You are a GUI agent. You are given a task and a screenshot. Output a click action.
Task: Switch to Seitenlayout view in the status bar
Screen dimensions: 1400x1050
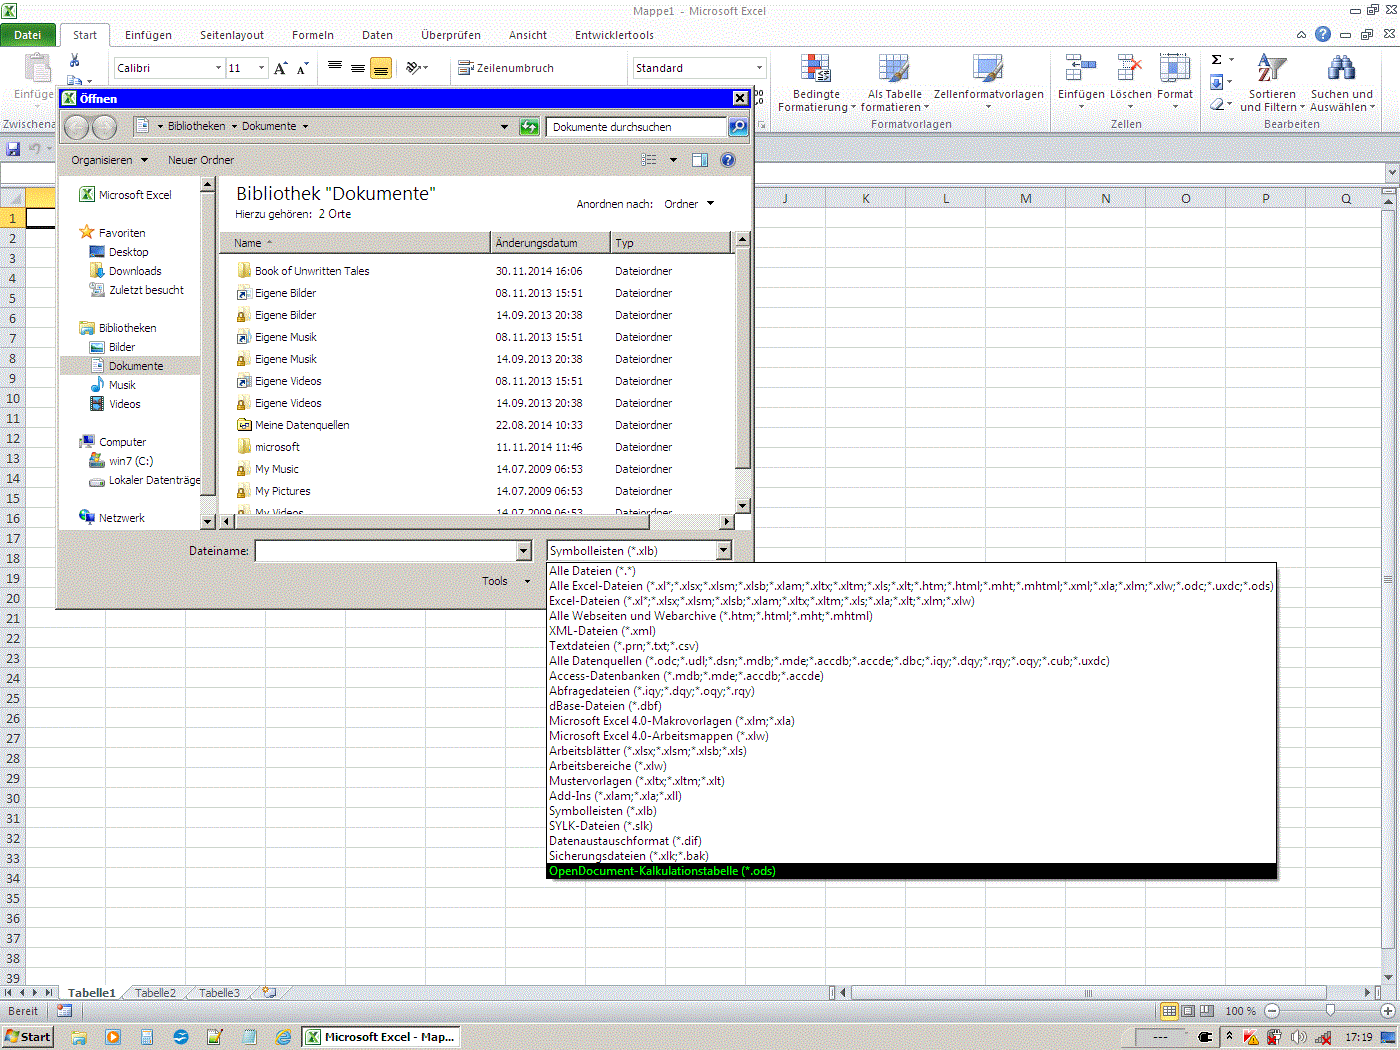(1187, 1011)
